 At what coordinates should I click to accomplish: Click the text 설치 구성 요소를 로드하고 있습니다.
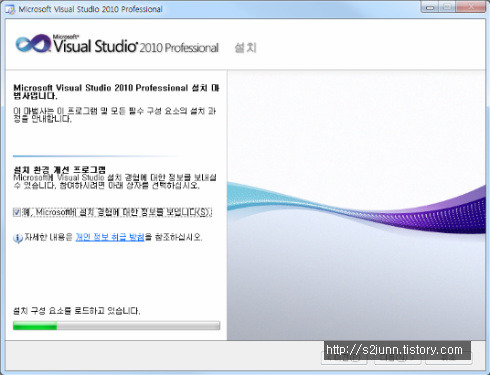click(x=76, y=311)
